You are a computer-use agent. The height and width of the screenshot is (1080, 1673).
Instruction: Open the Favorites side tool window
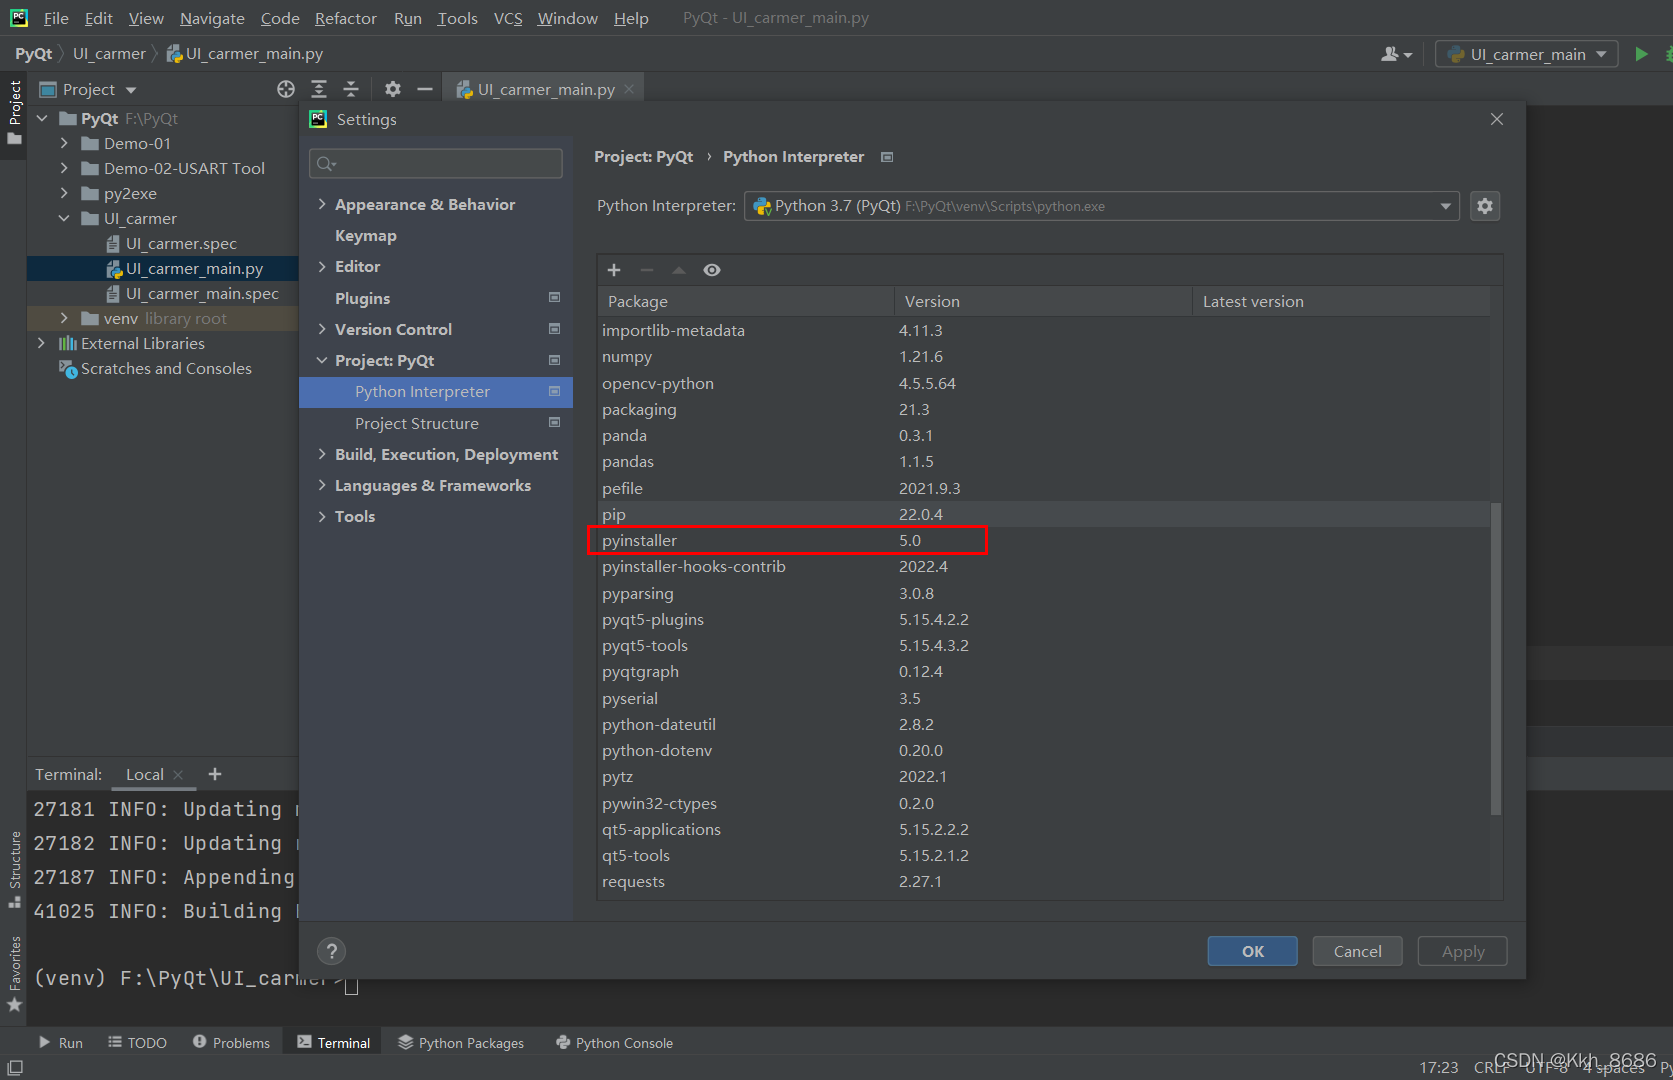click(x=15, y=974)
